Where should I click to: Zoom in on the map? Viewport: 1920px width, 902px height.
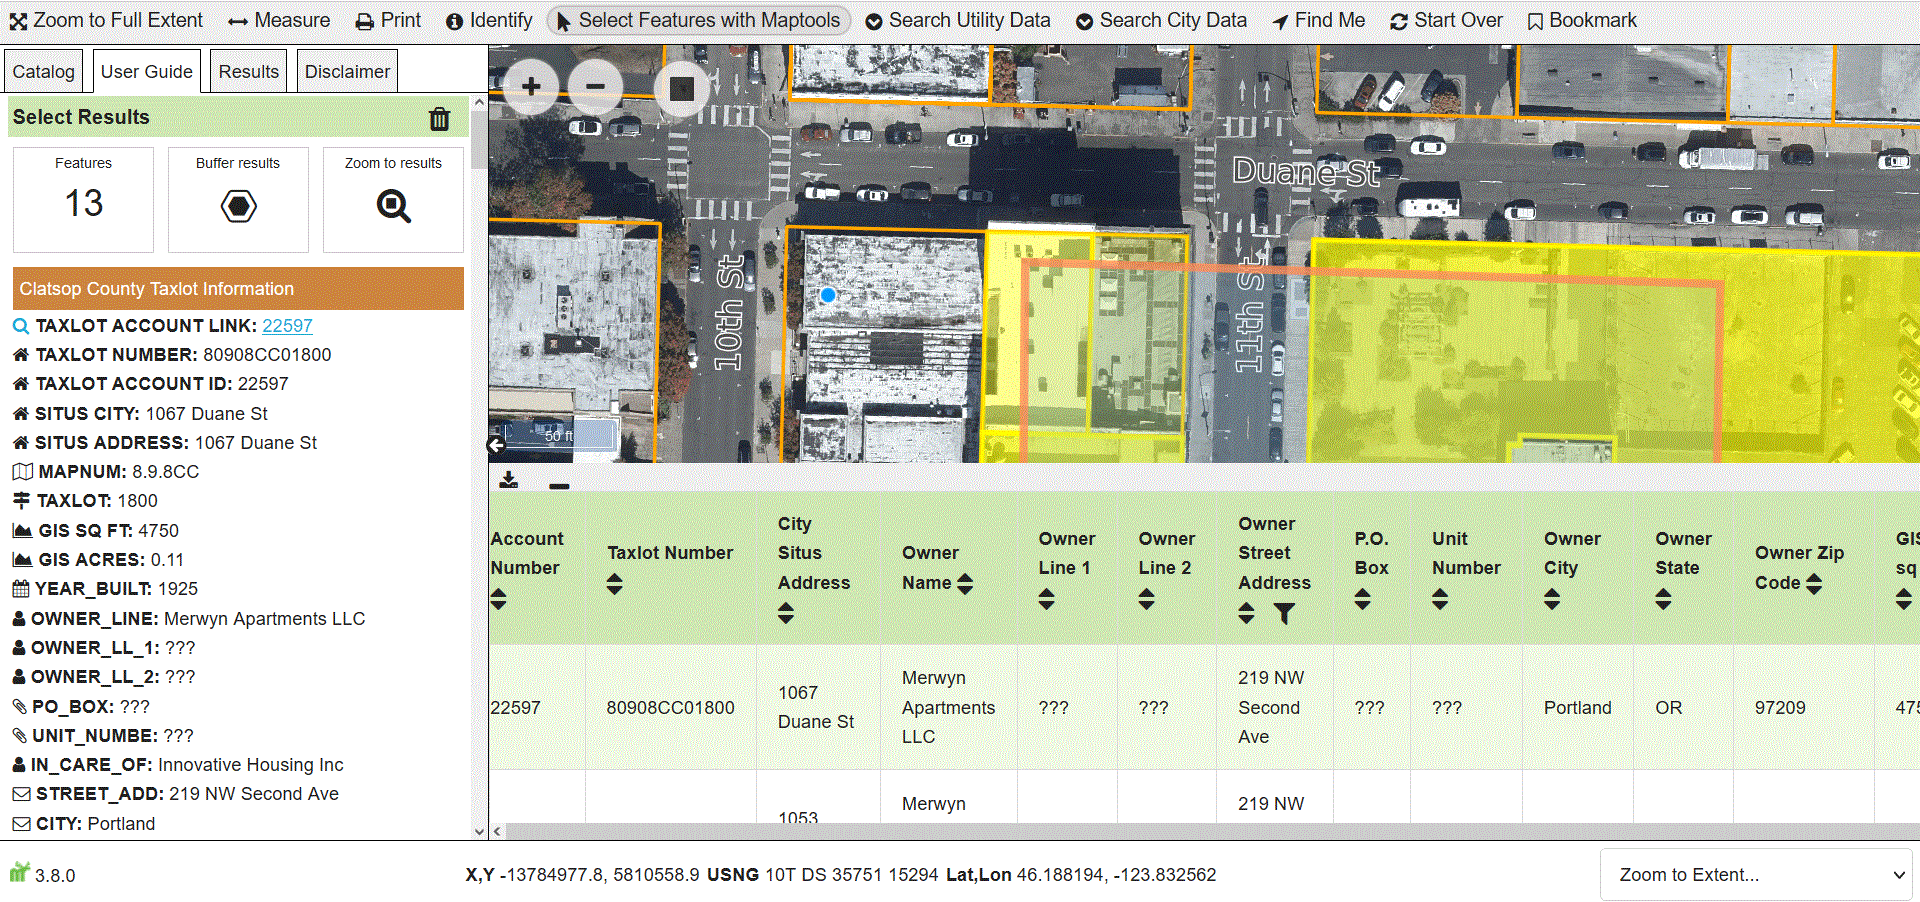point(531,87)
